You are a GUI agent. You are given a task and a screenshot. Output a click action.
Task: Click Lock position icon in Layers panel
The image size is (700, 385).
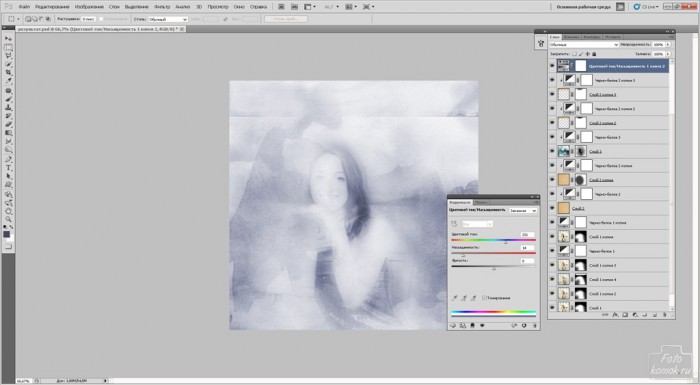588,54
